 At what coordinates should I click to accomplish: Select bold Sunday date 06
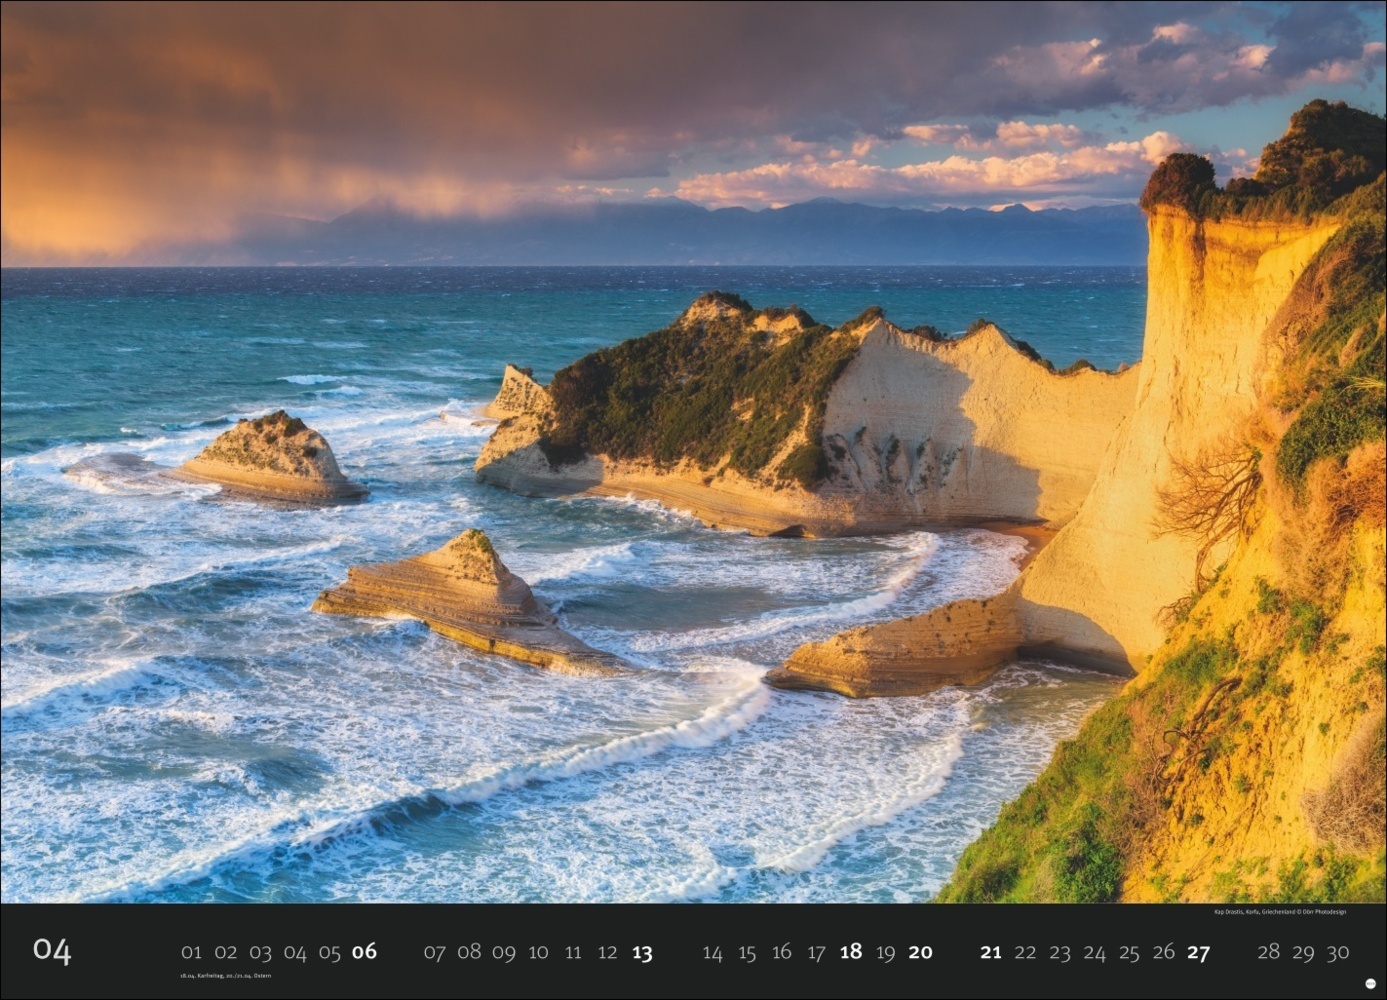point(364,952)
